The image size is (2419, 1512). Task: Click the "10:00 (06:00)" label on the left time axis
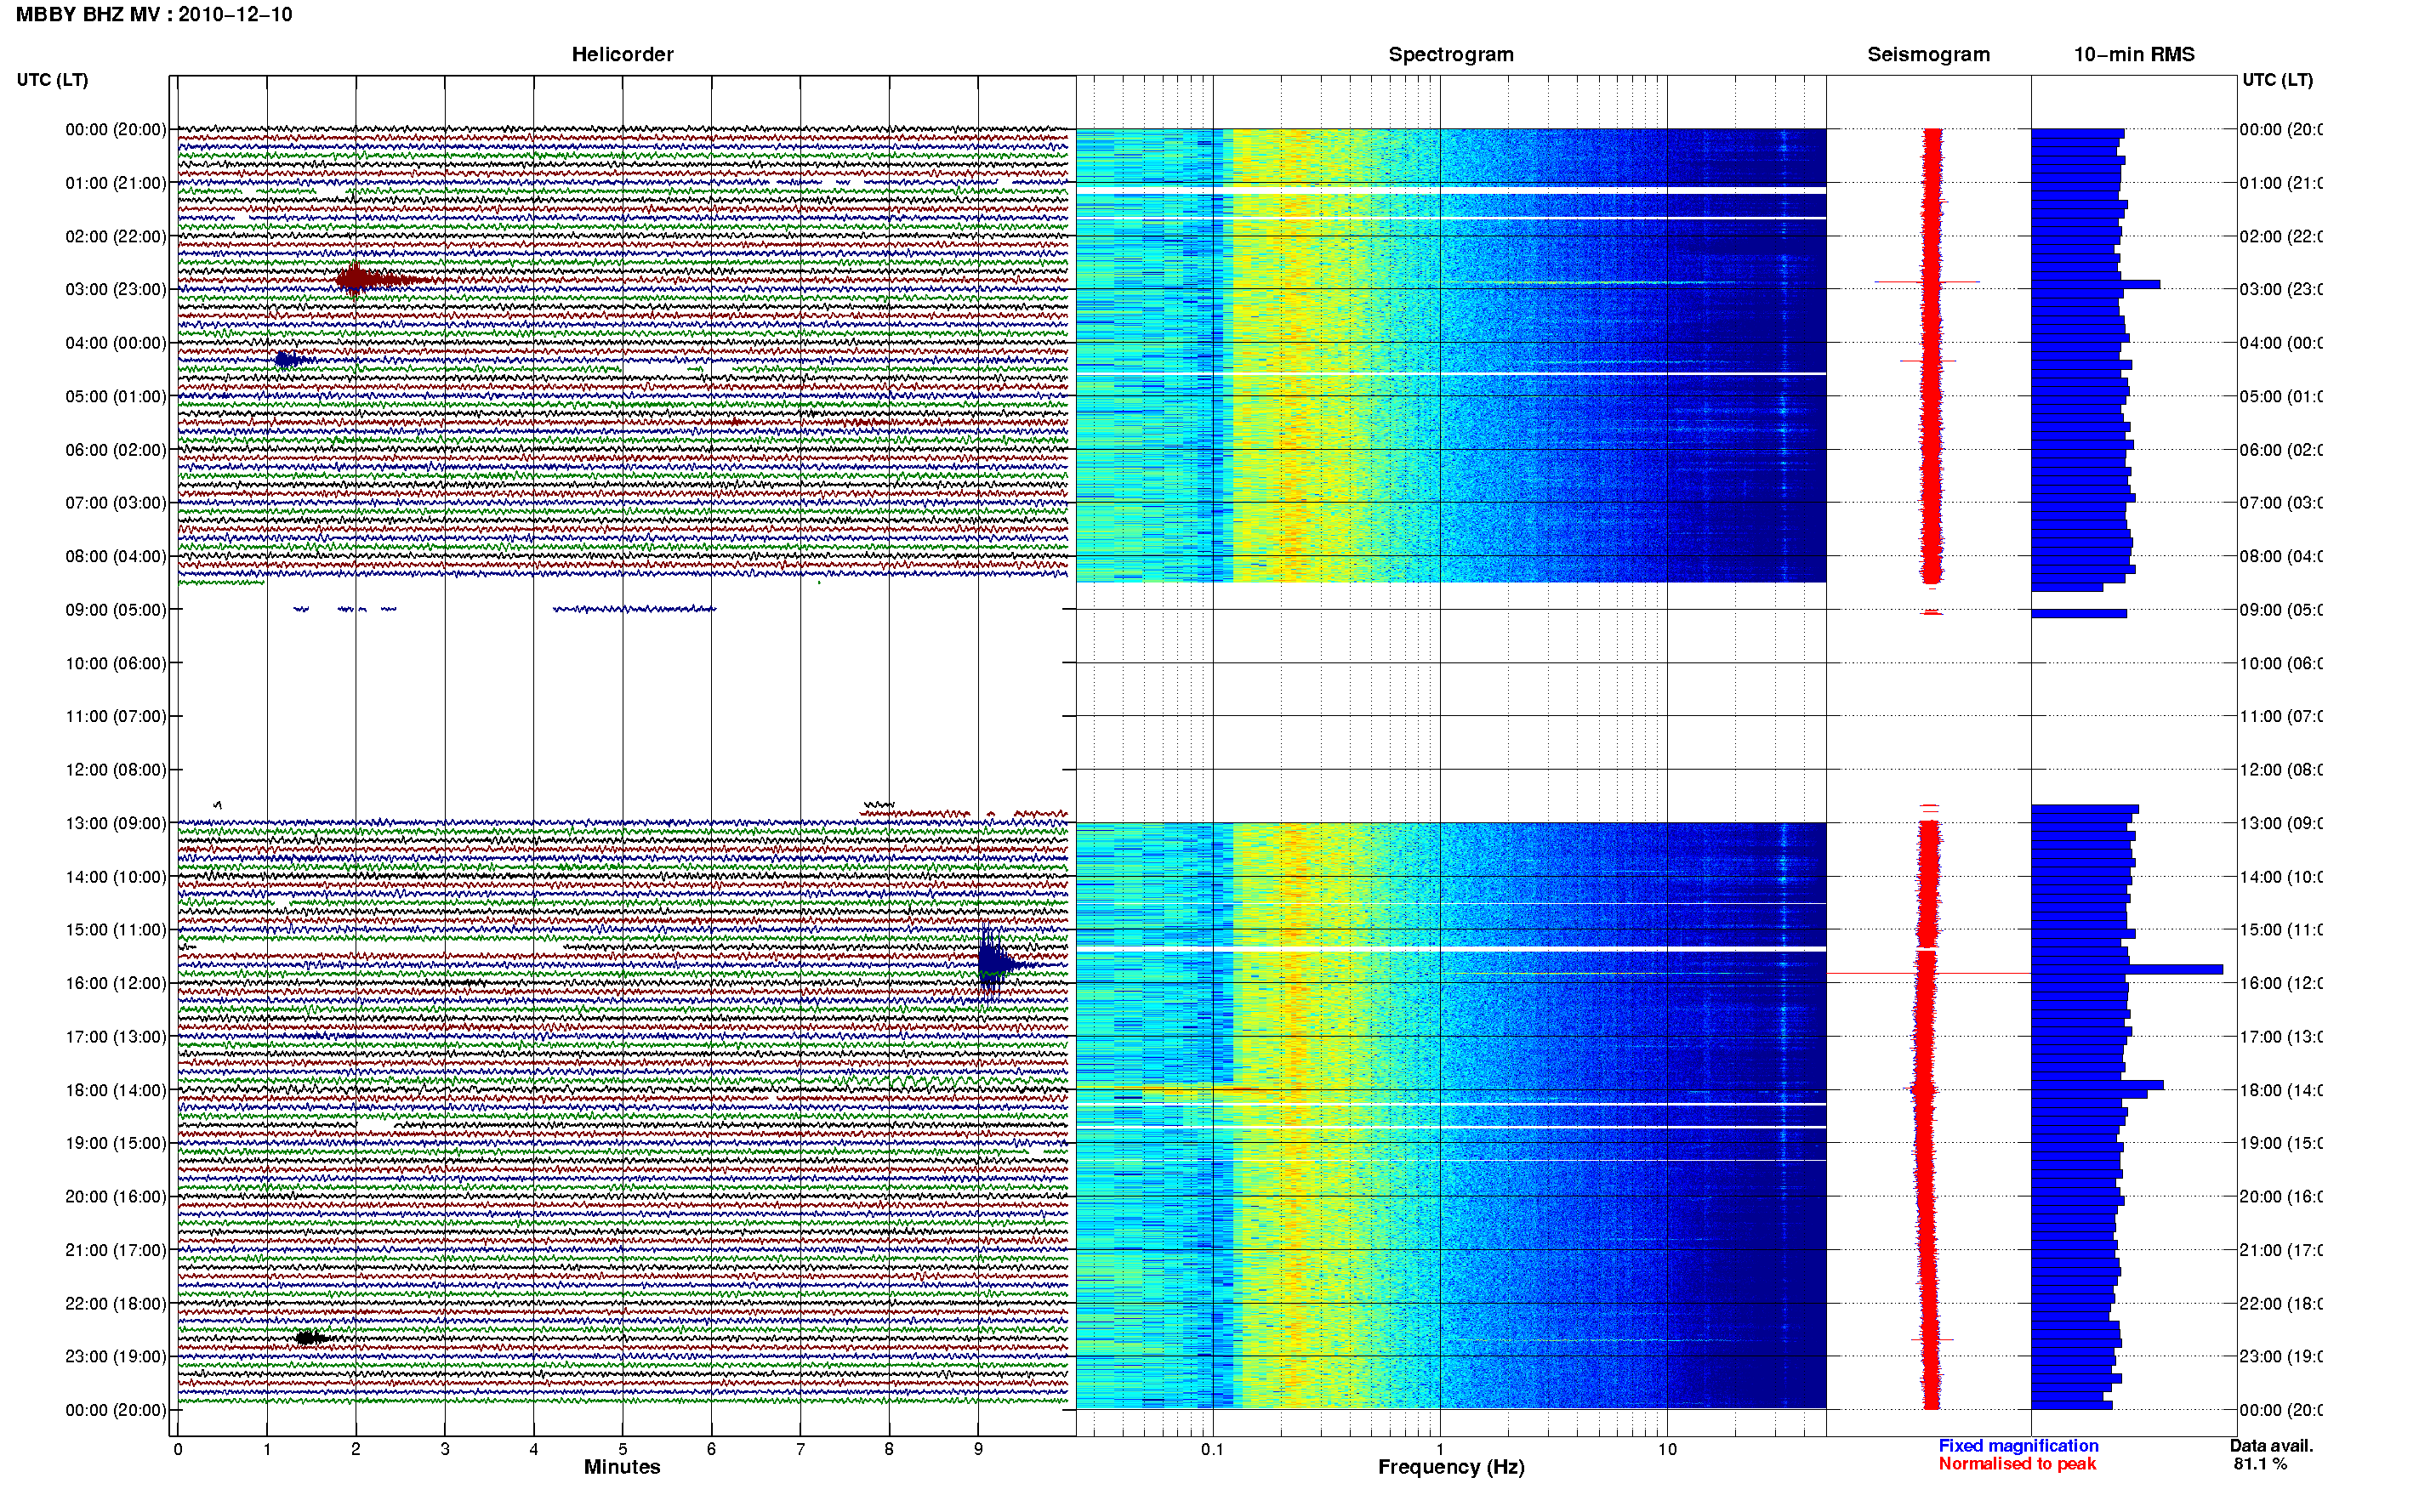[x=116, y=663]
